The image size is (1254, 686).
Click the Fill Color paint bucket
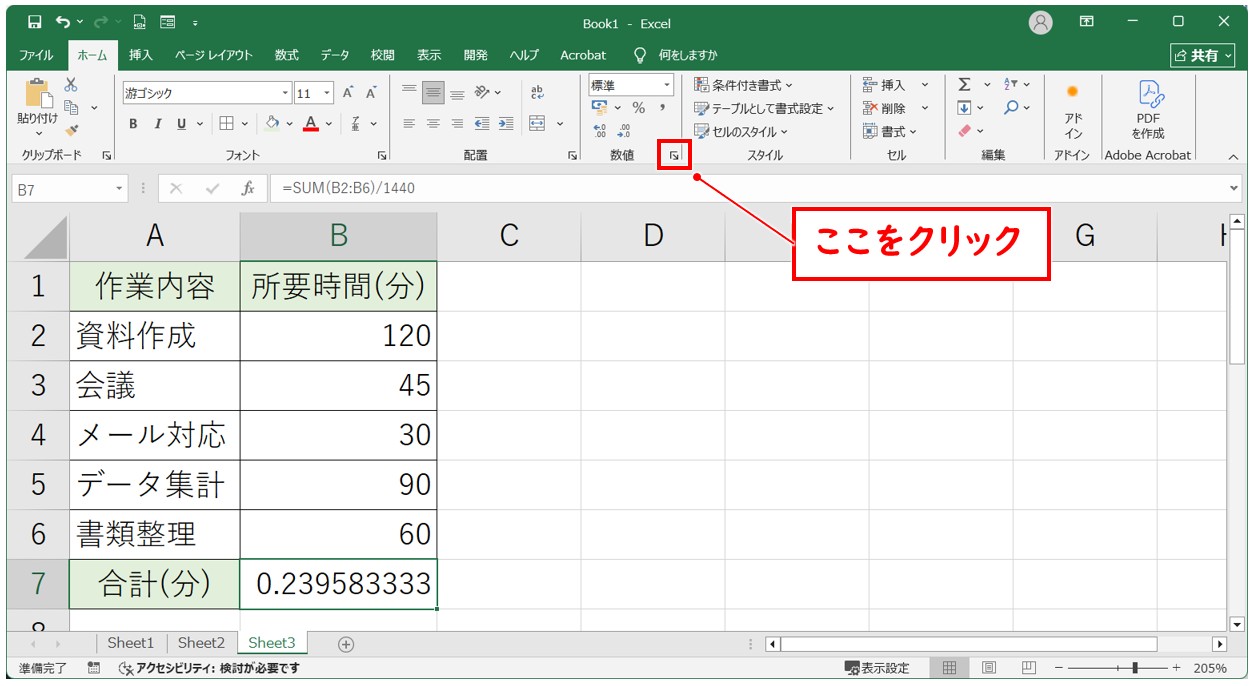pyautogui.click(x=272, y=124)
